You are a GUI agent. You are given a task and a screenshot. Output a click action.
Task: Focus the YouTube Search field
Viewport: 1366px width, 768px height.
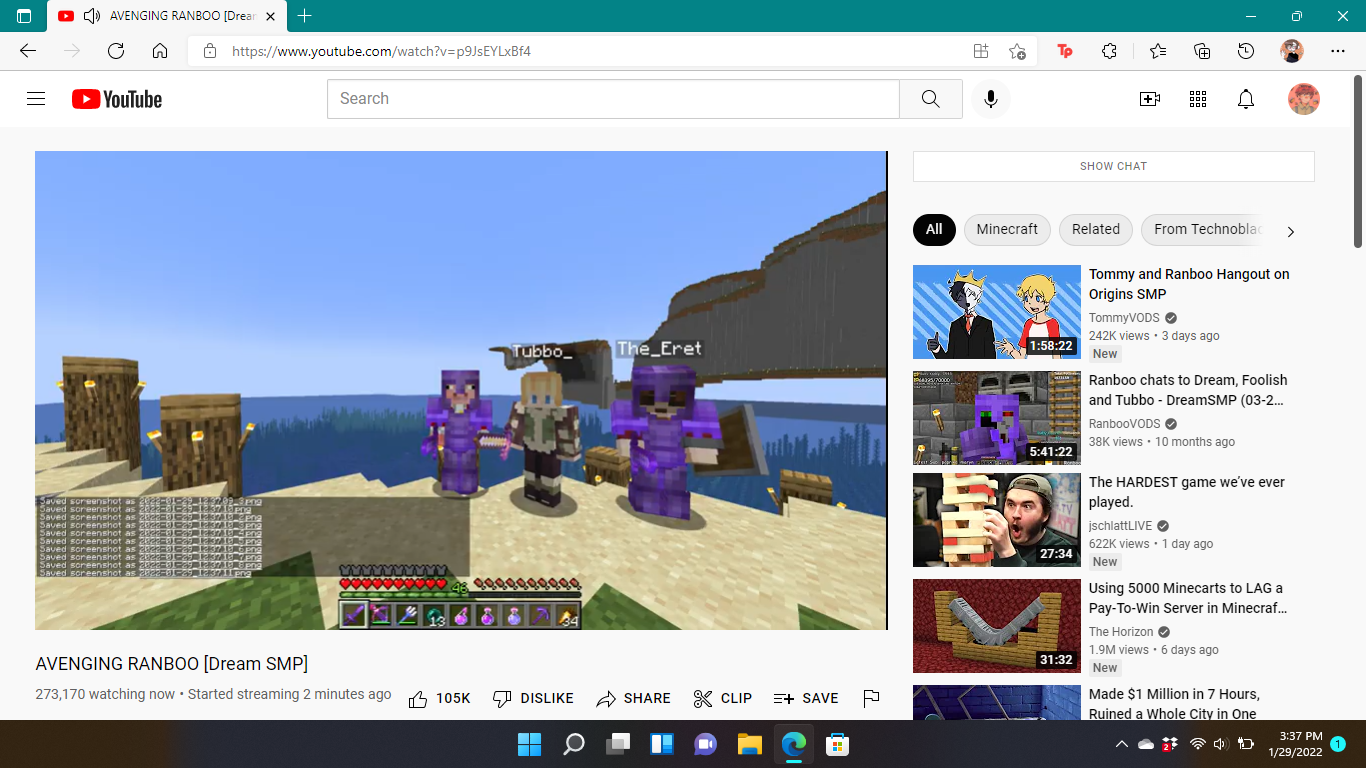613,99
